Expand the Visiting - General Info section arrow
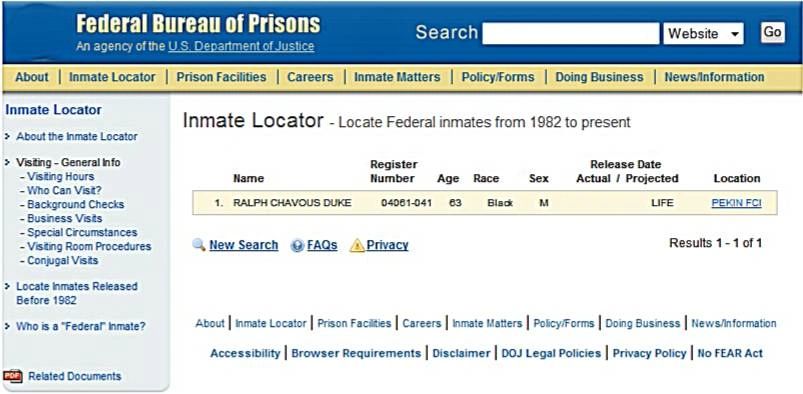Viewport: 803px width, 394px height. (x=7, y=162)
